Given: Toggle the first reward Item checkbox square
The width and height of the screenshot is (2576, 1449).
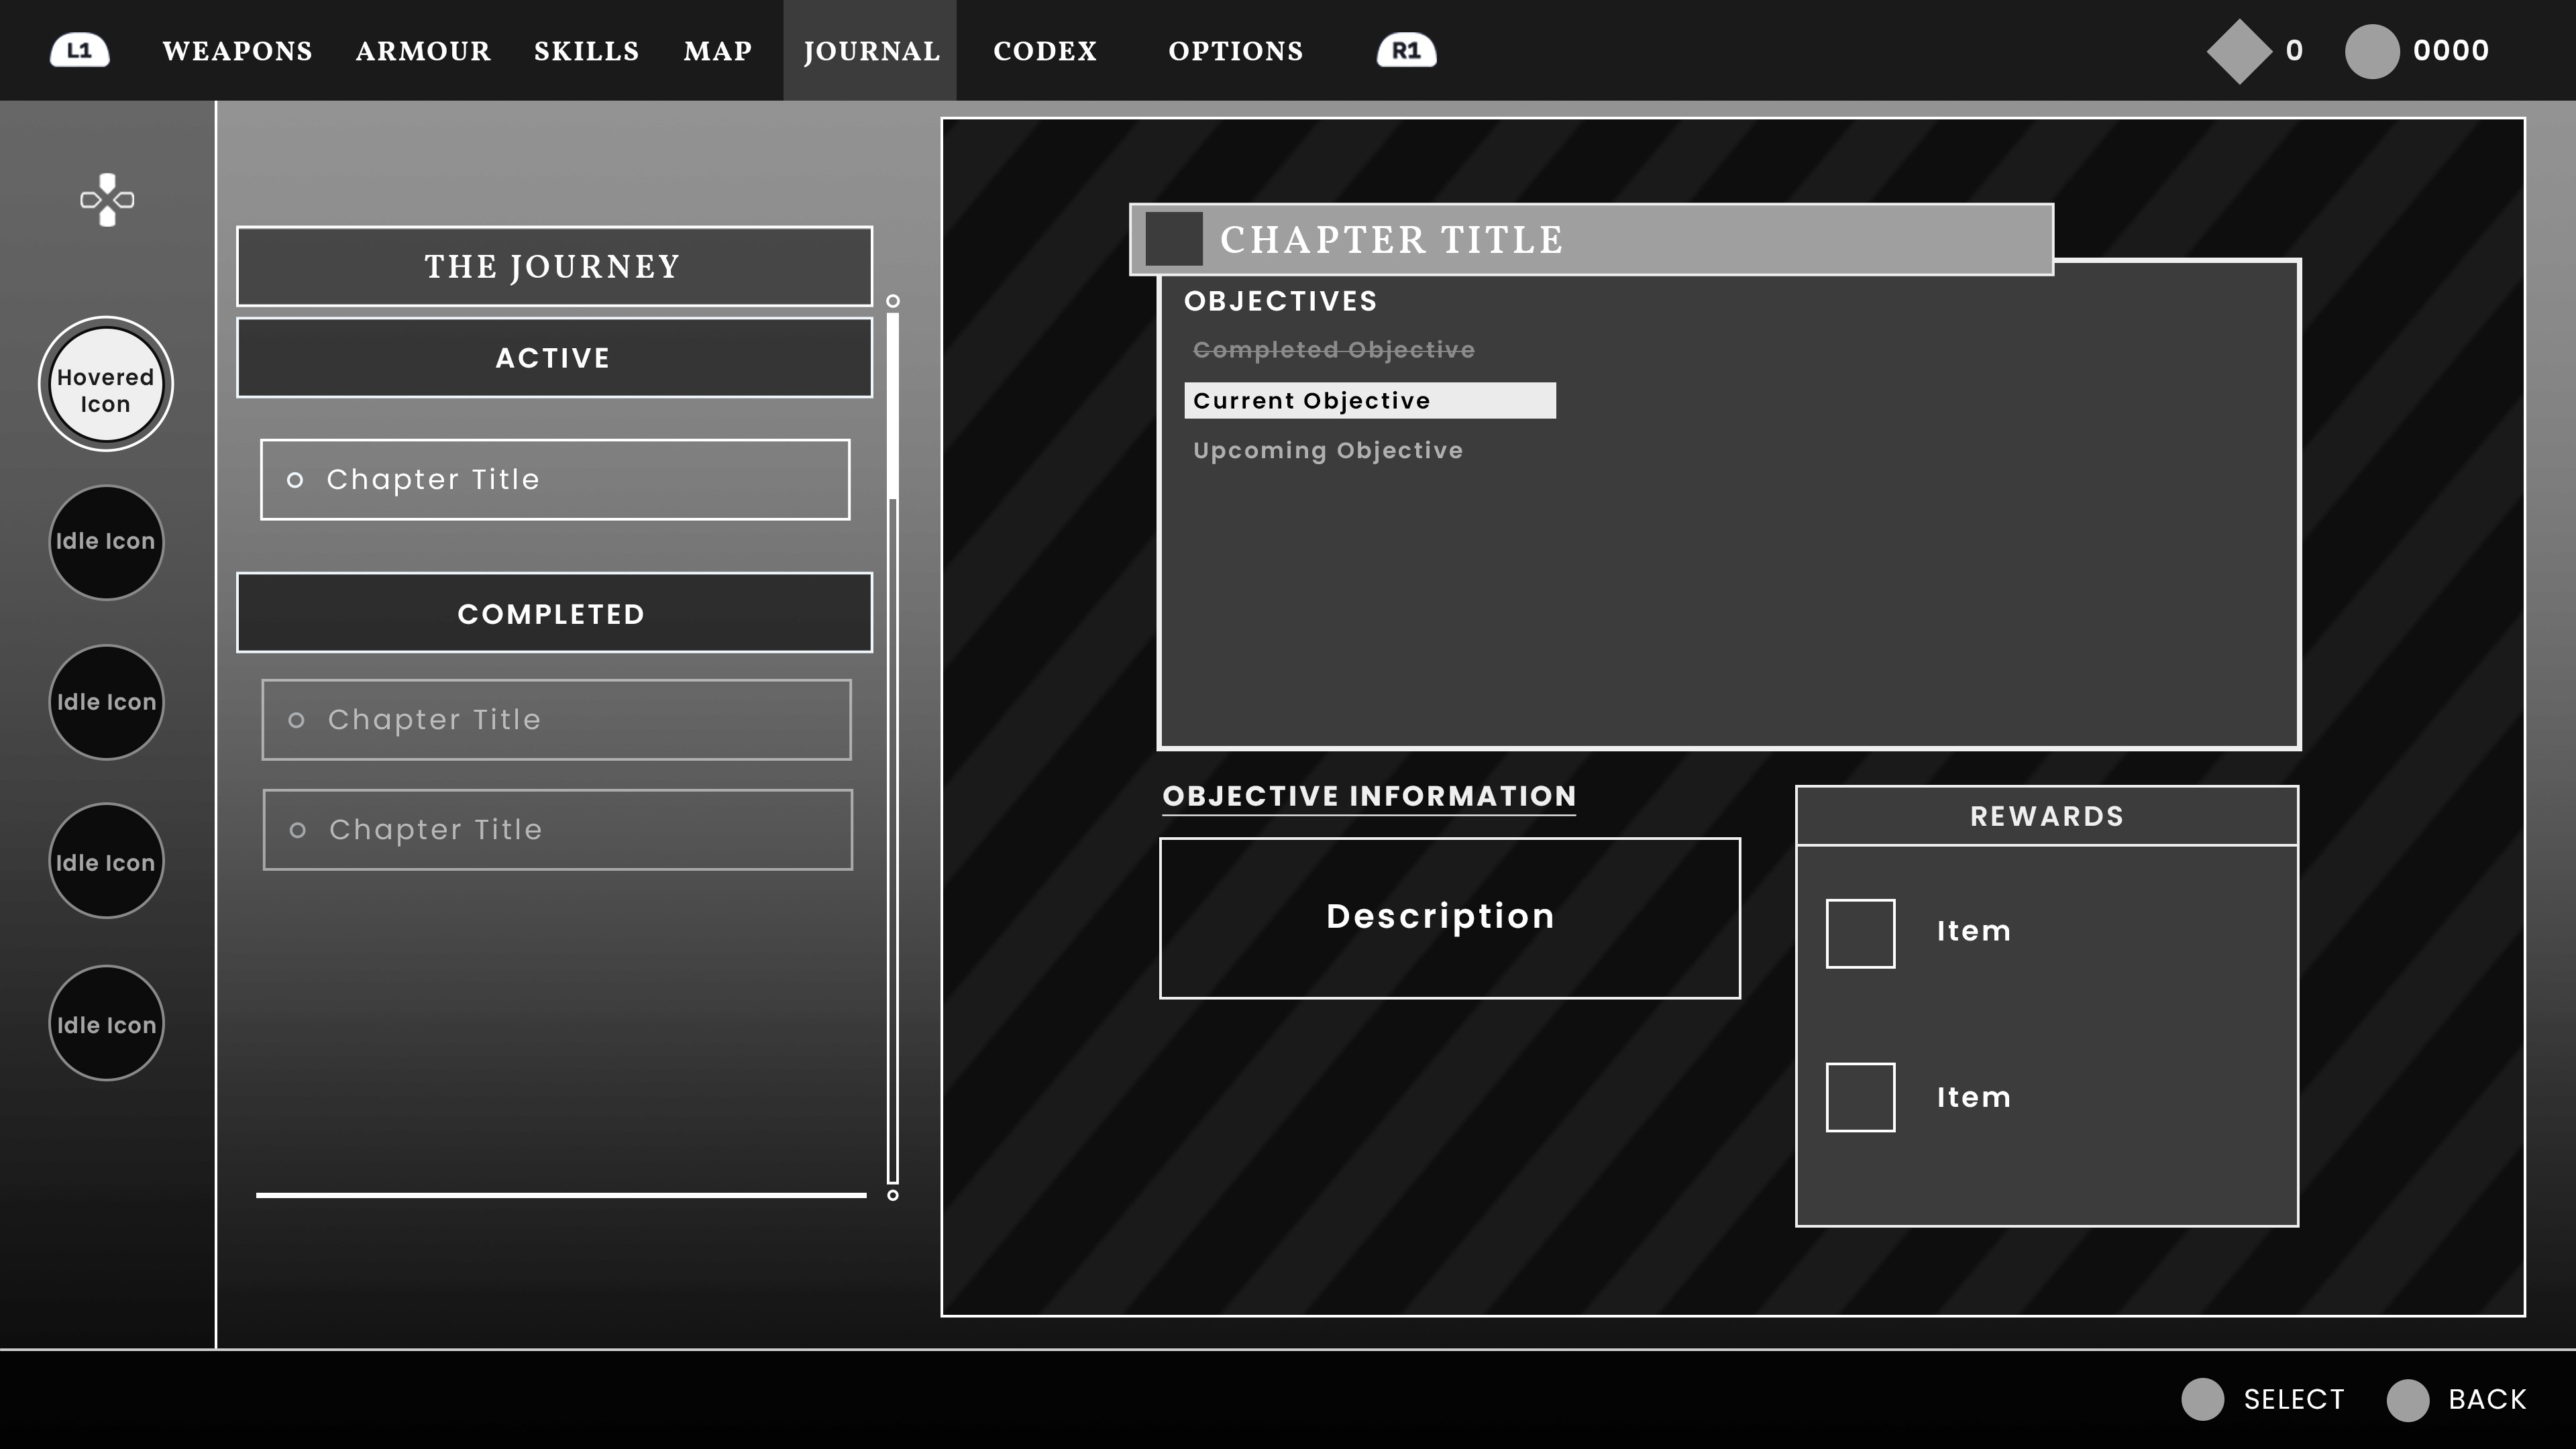Looking at the screenshot, I should (x=1860, y=933).
